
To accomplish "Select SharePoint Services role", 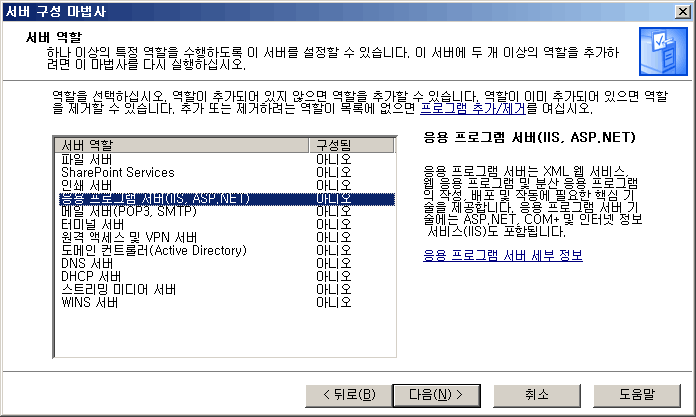I will tap(117, 172).
